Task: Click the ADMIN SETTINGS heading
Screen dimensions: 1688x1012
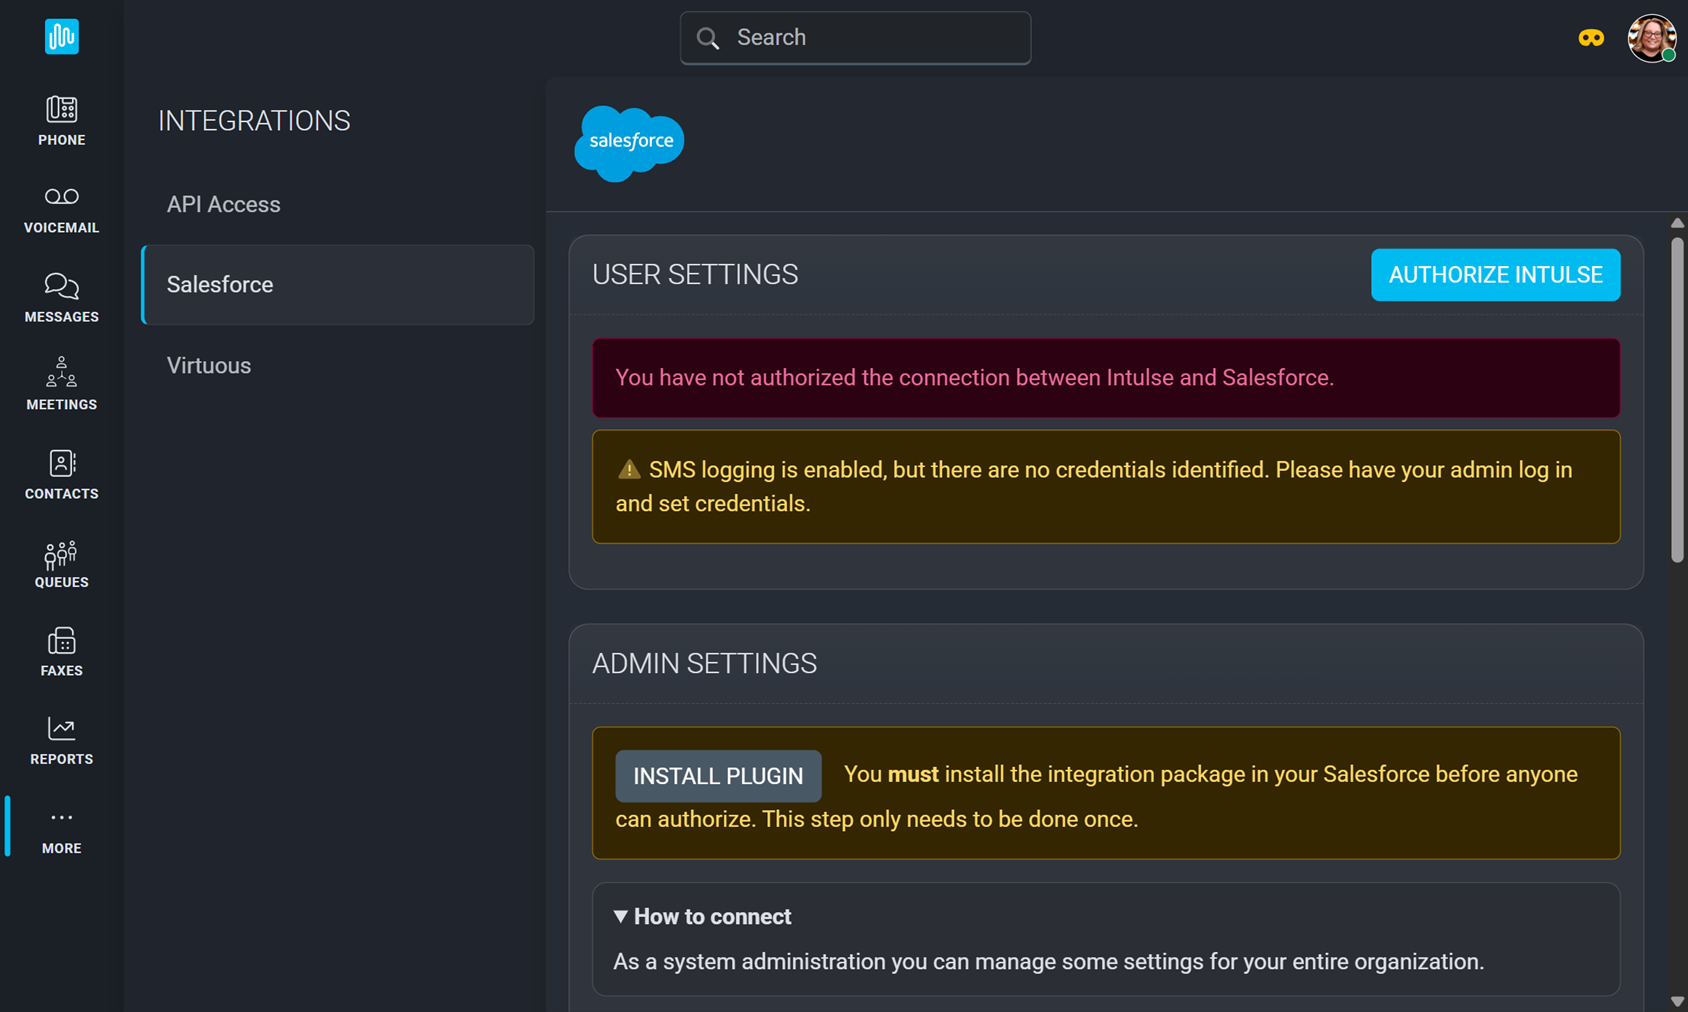Action: point(704,664)
